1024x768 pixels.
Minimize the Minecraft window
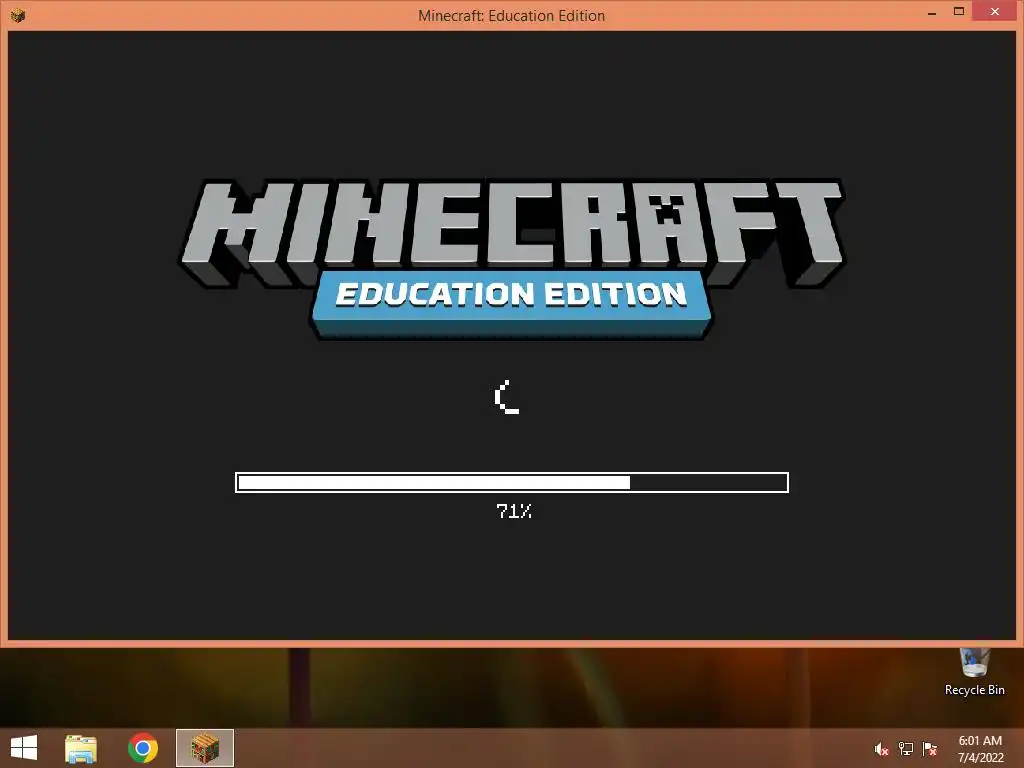tap(932, 12)
